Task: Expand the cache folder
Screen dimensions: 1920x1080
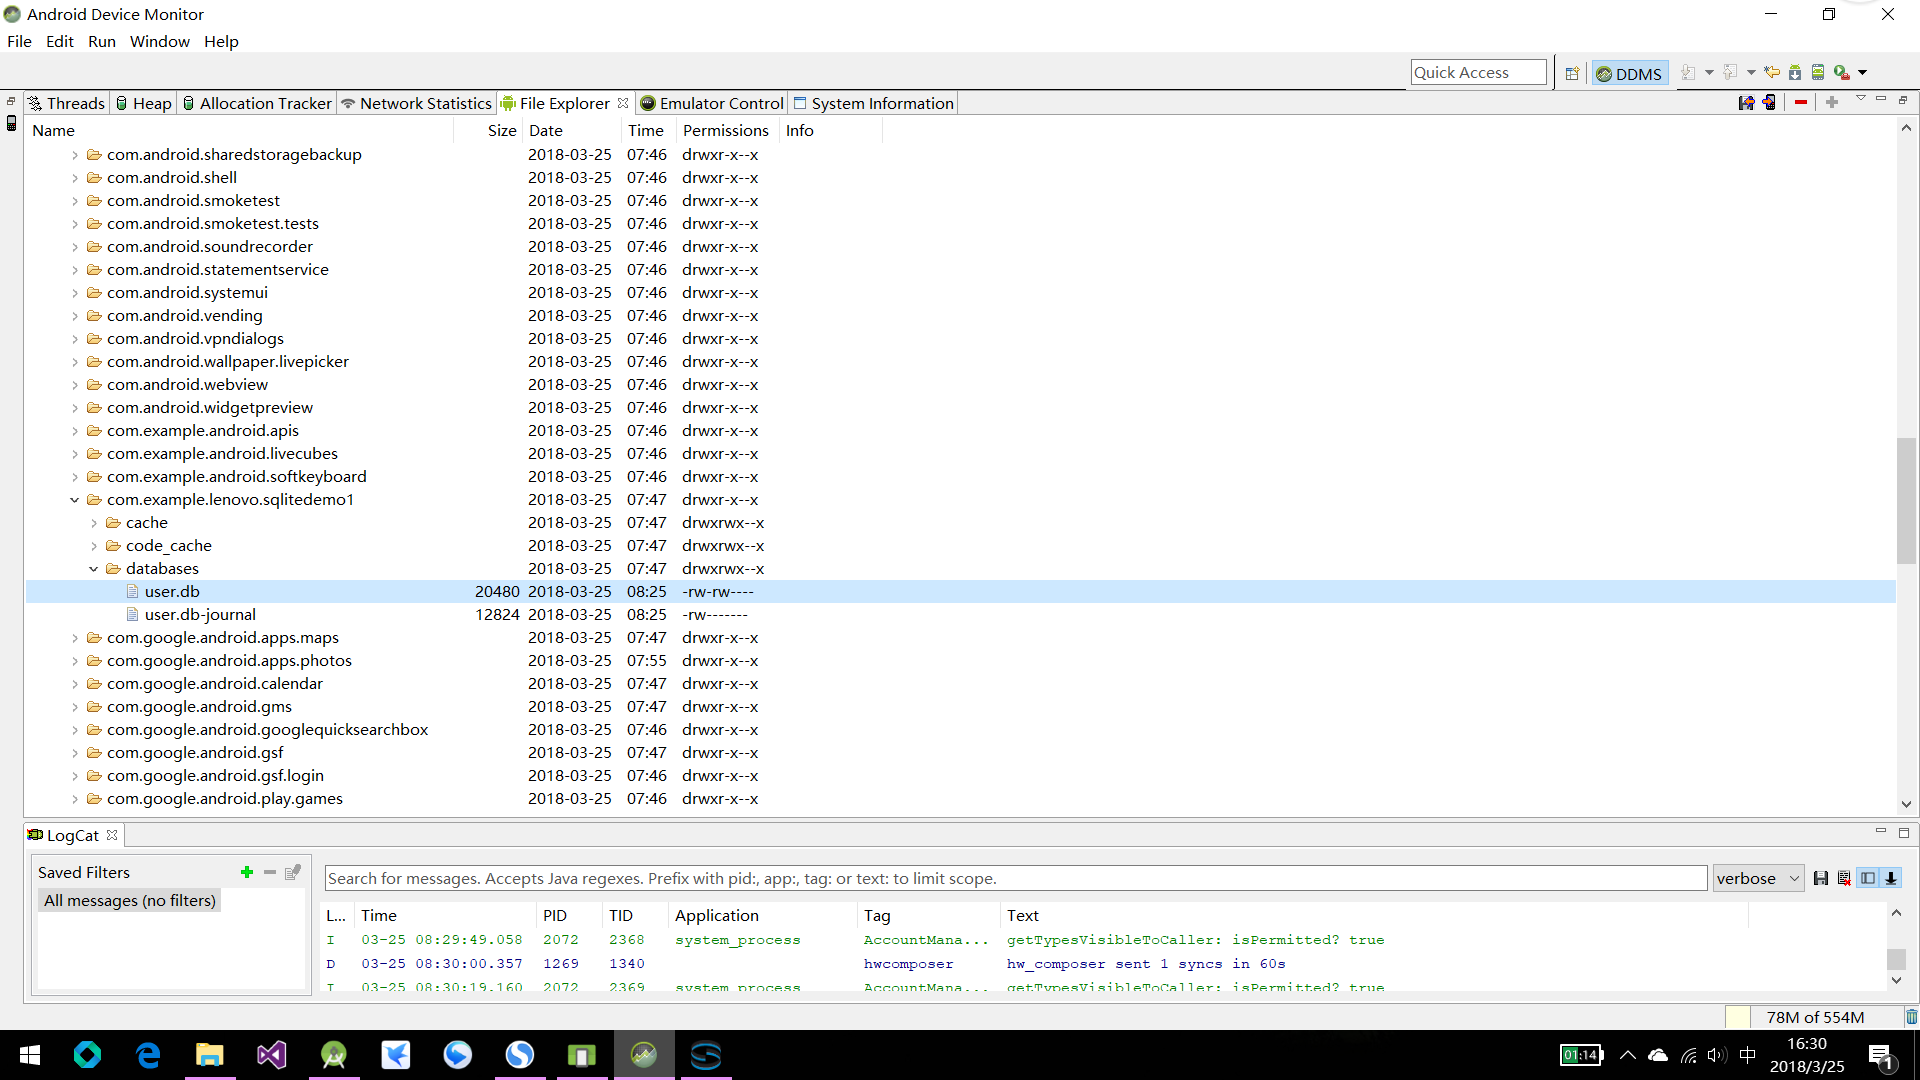Action: click(94, 523)
